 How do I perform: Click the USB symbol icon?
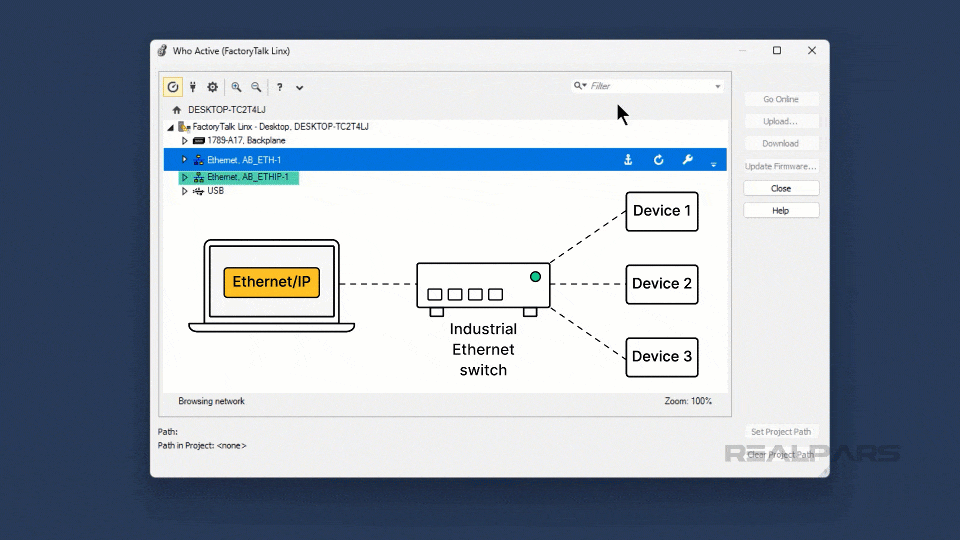[198, 191]
